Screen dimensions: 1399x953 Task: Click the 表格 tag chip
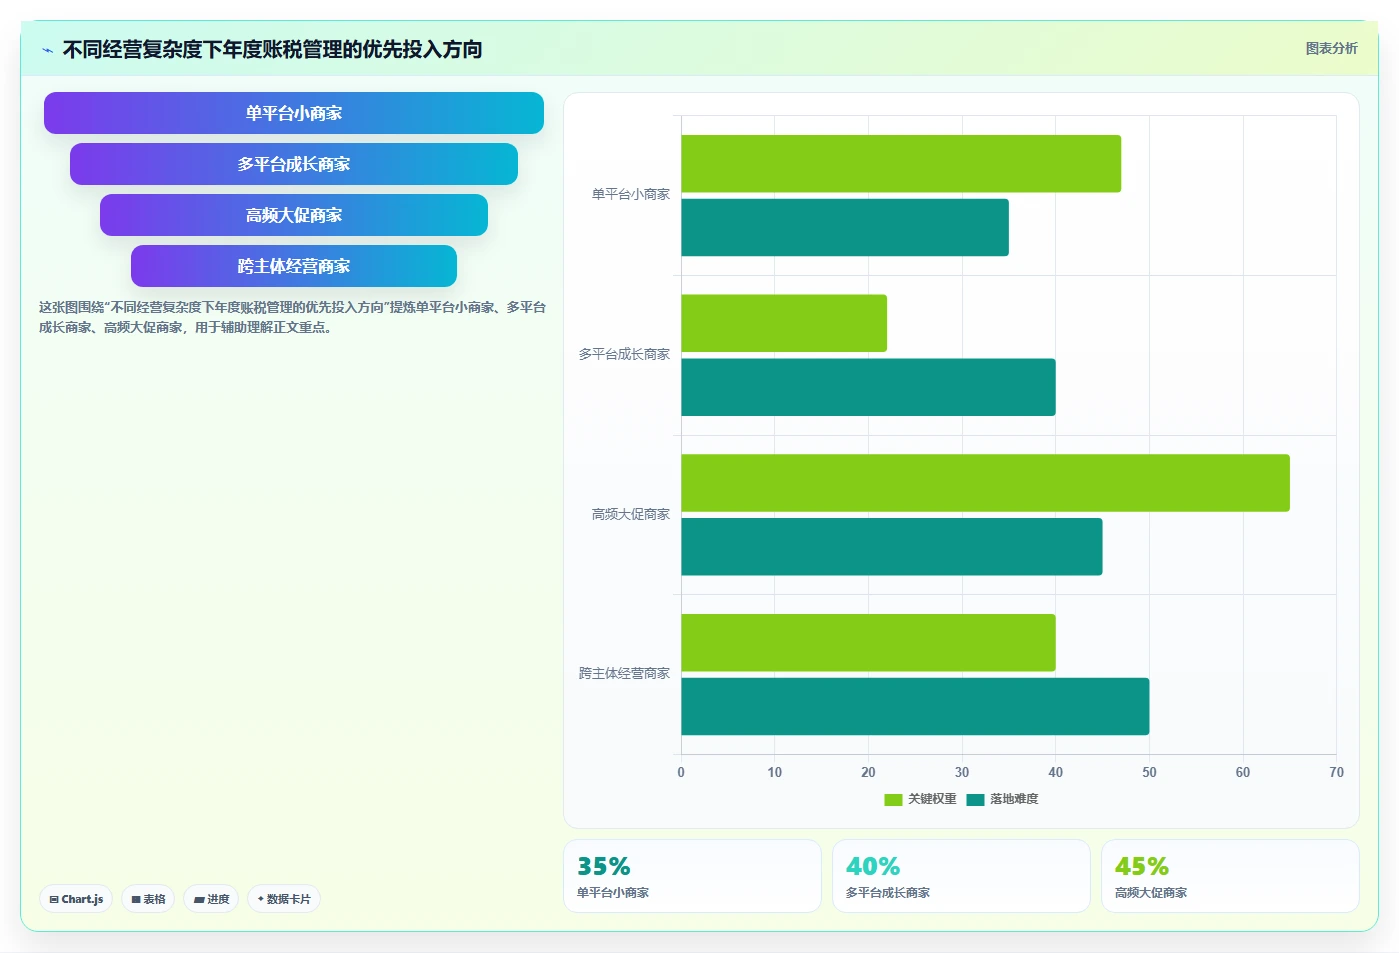(148, 899)
